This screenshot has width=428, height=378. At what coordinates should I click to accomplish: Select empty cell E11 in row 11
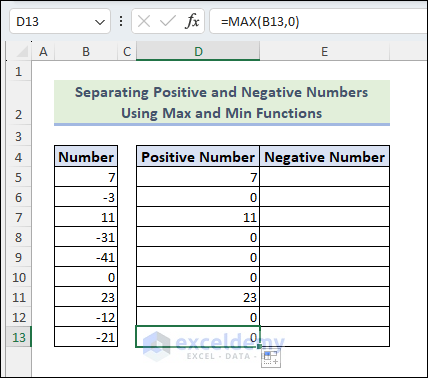[x=324, y=297]
